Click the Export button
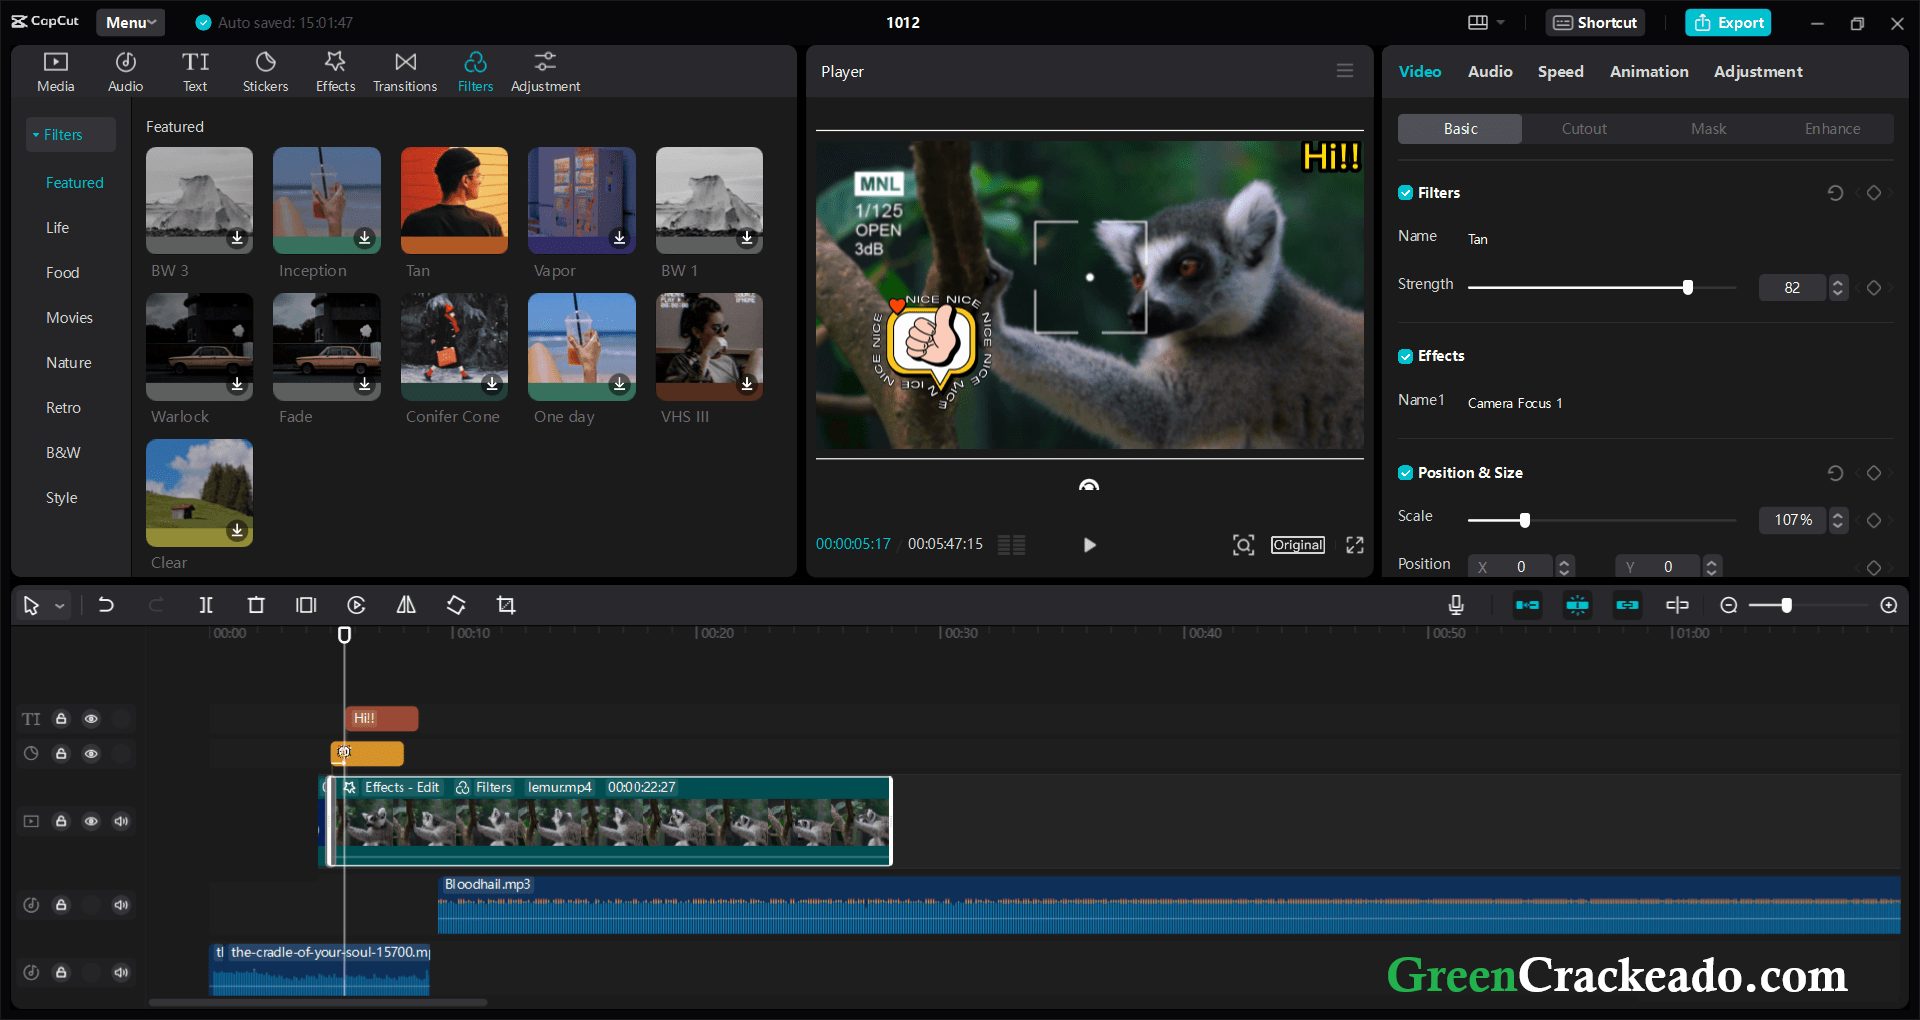Screen dimensions: 1920x1020 tap(1728, 22)
